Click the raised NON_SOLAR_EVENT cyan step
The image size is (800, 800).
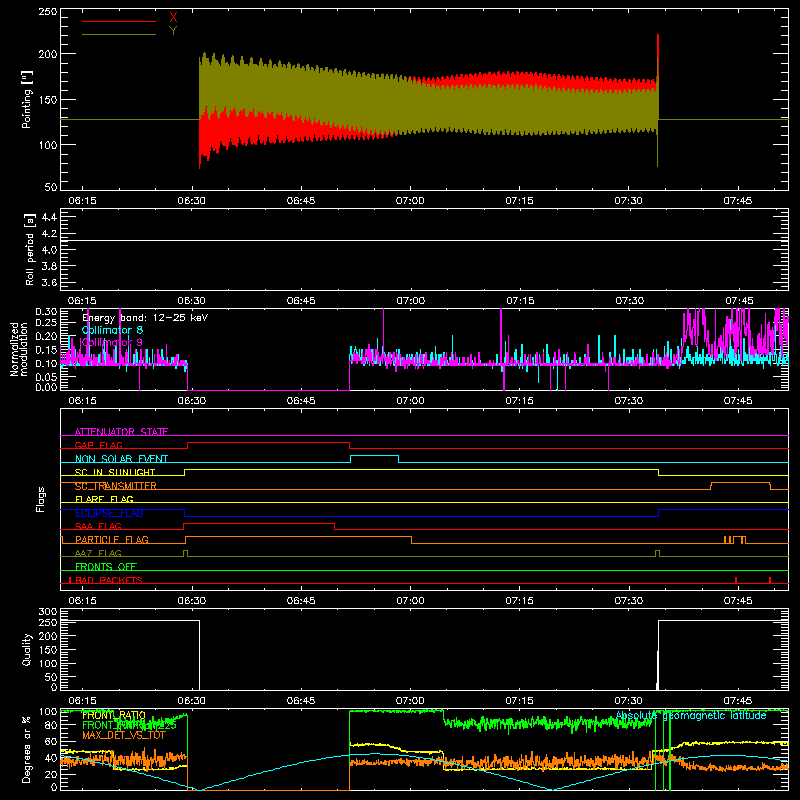[374, 456]
